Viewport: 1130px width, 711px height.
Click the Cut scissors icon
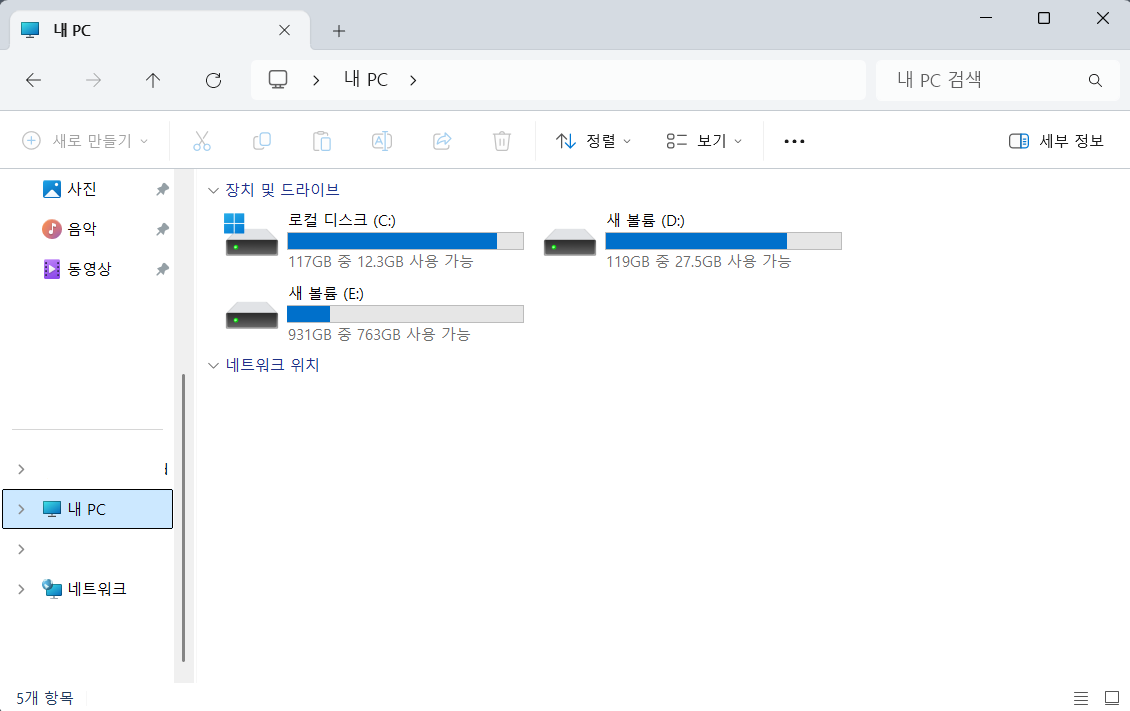[202, 141]
